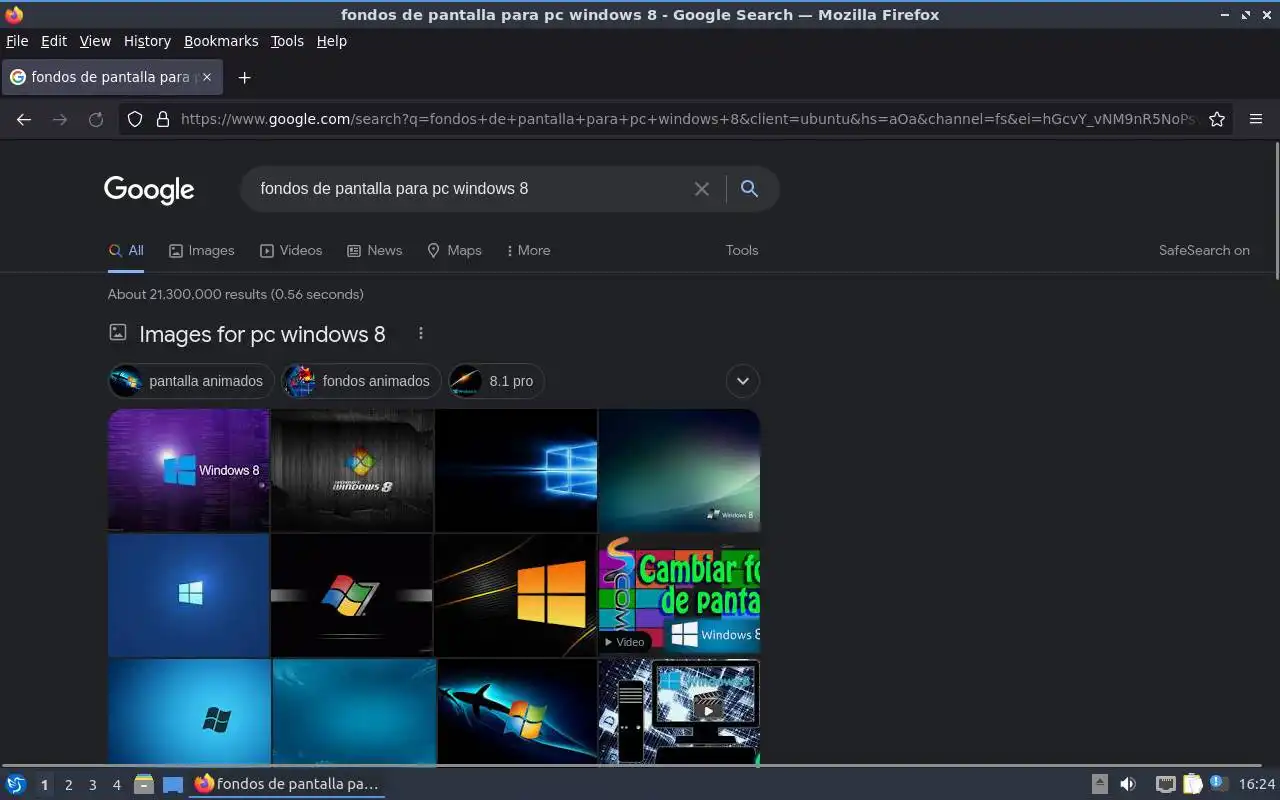This screenshot has height=800, width=1280.
Task: Open the dark metal Windows 8 logo thumbnail
Action: 353,470
